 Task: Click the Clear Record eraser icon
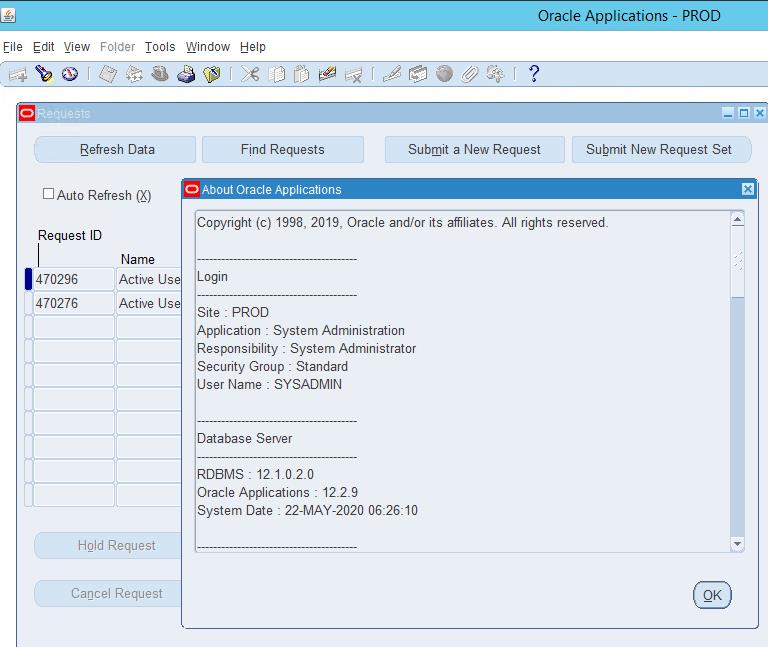327,74
